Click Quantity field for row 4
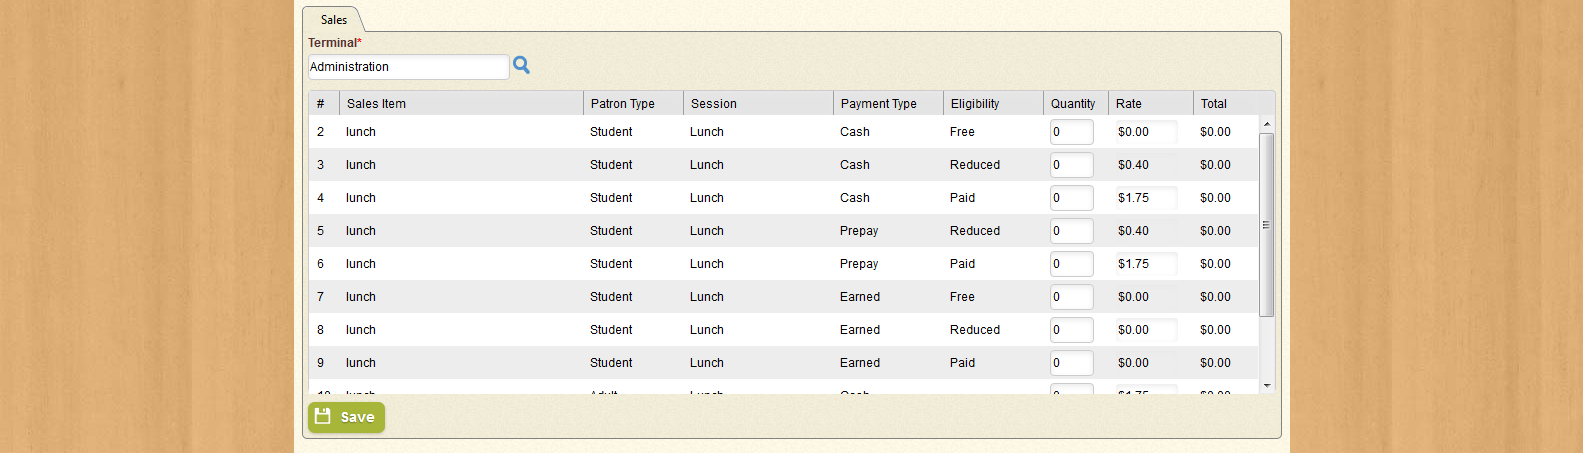This screenshot has height=453, width=1583. pyautogui.click(x=1071, y=198)
